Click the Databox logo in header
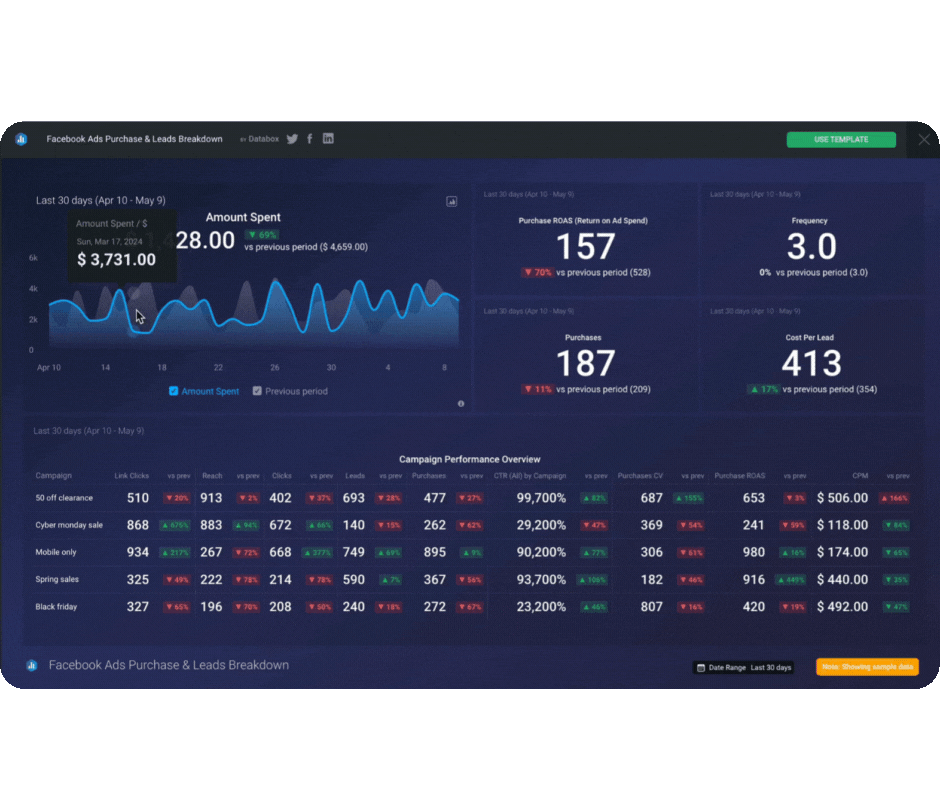Viewport: 940px width, 788px height. 22,139
